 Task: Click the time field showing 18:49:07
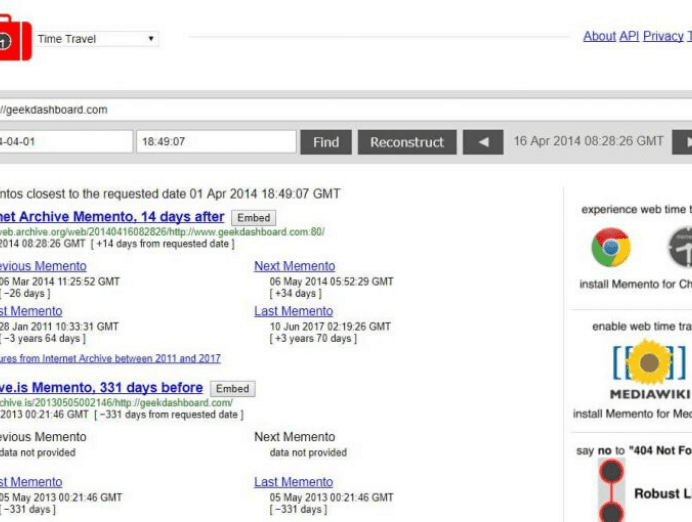pyautogui.click(x=216, y=142)
